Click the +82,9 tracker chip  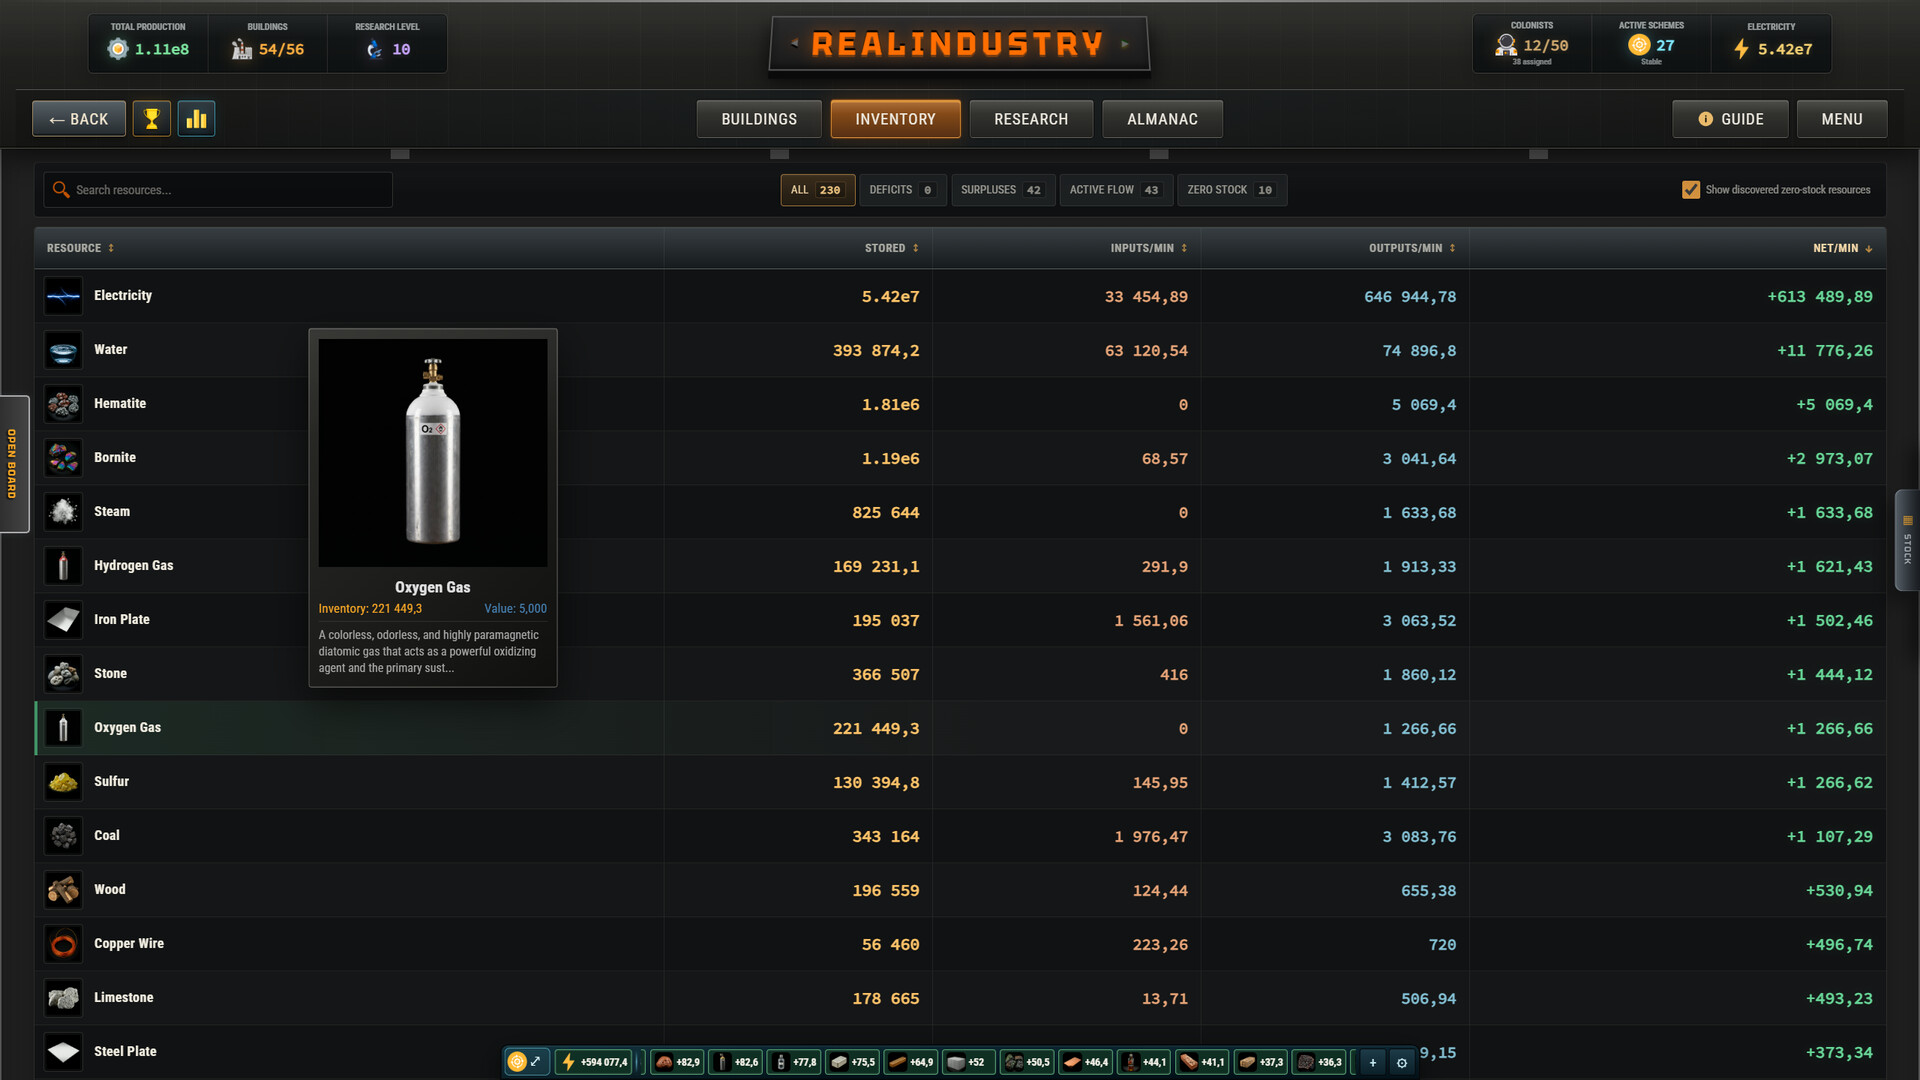pos(677,1062)
